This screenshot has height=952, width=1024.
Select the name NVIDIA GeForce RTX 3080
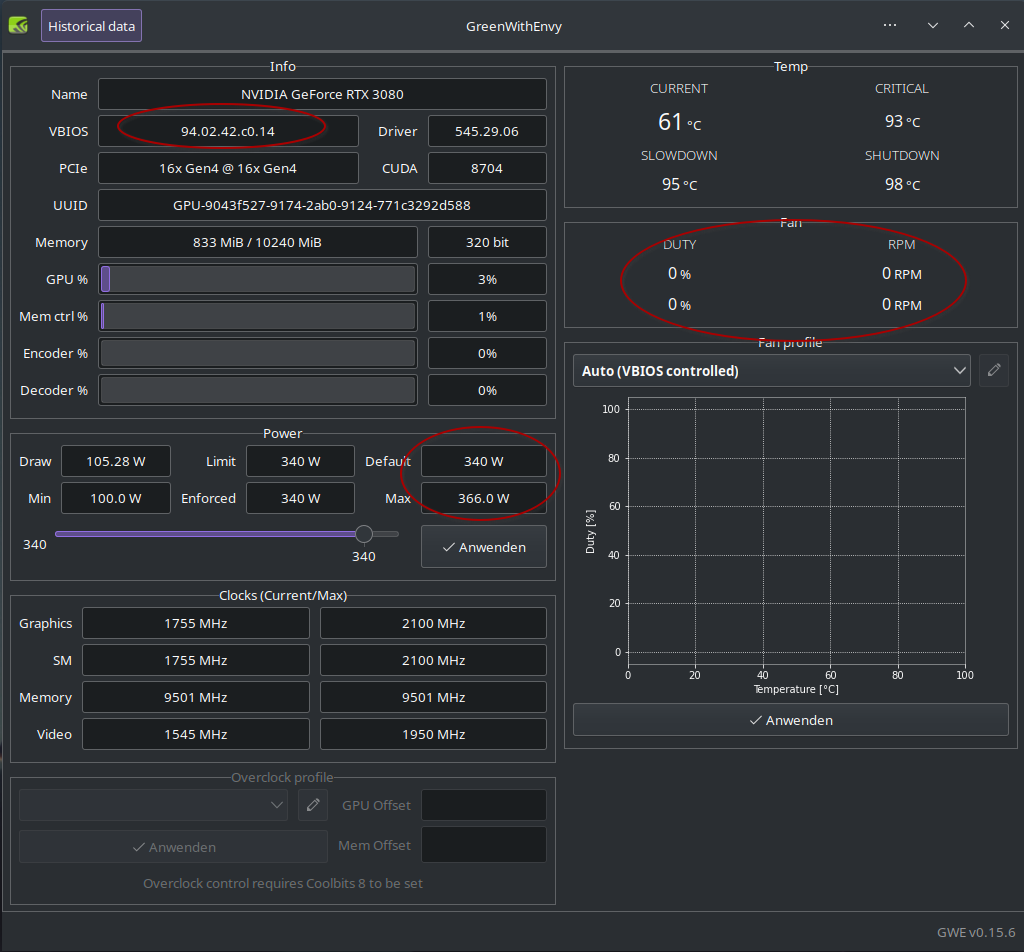[323, 94]
